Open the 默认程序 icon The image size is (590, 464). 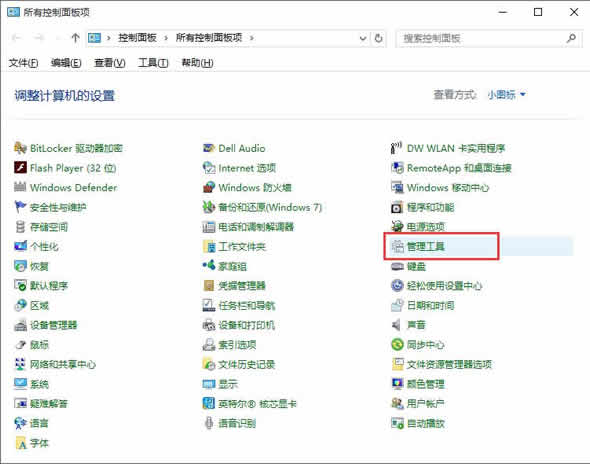(x=20, y=286)
